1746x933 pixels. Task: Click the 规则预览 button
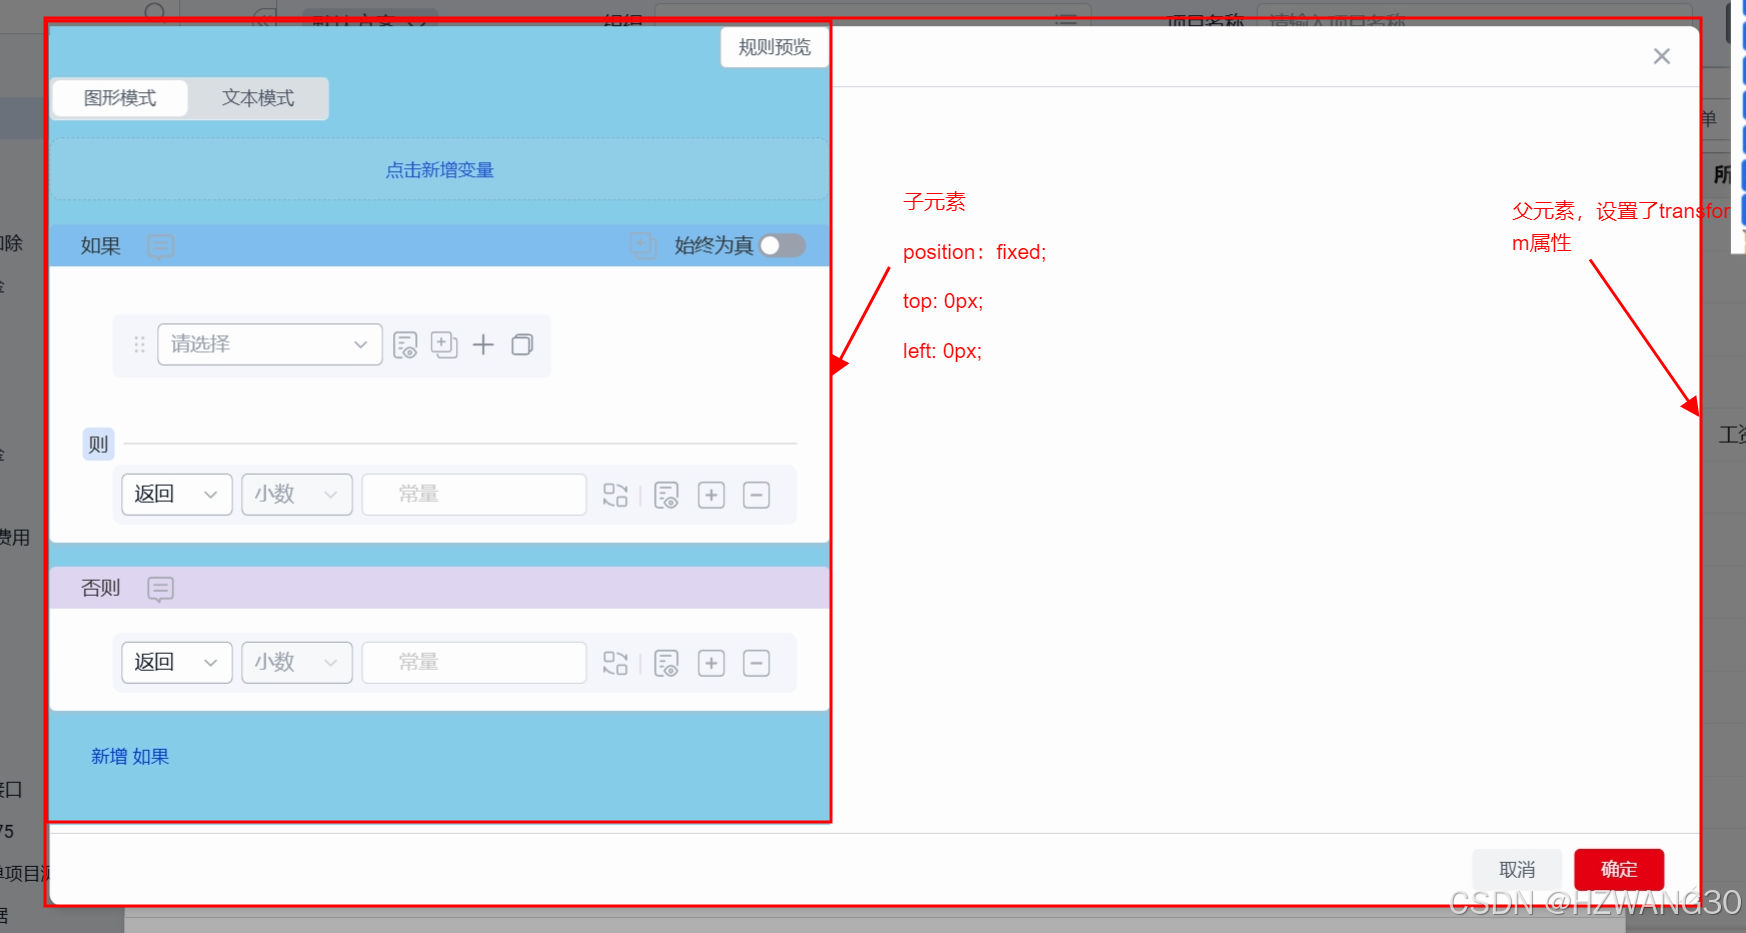click(x=774, y=47)
